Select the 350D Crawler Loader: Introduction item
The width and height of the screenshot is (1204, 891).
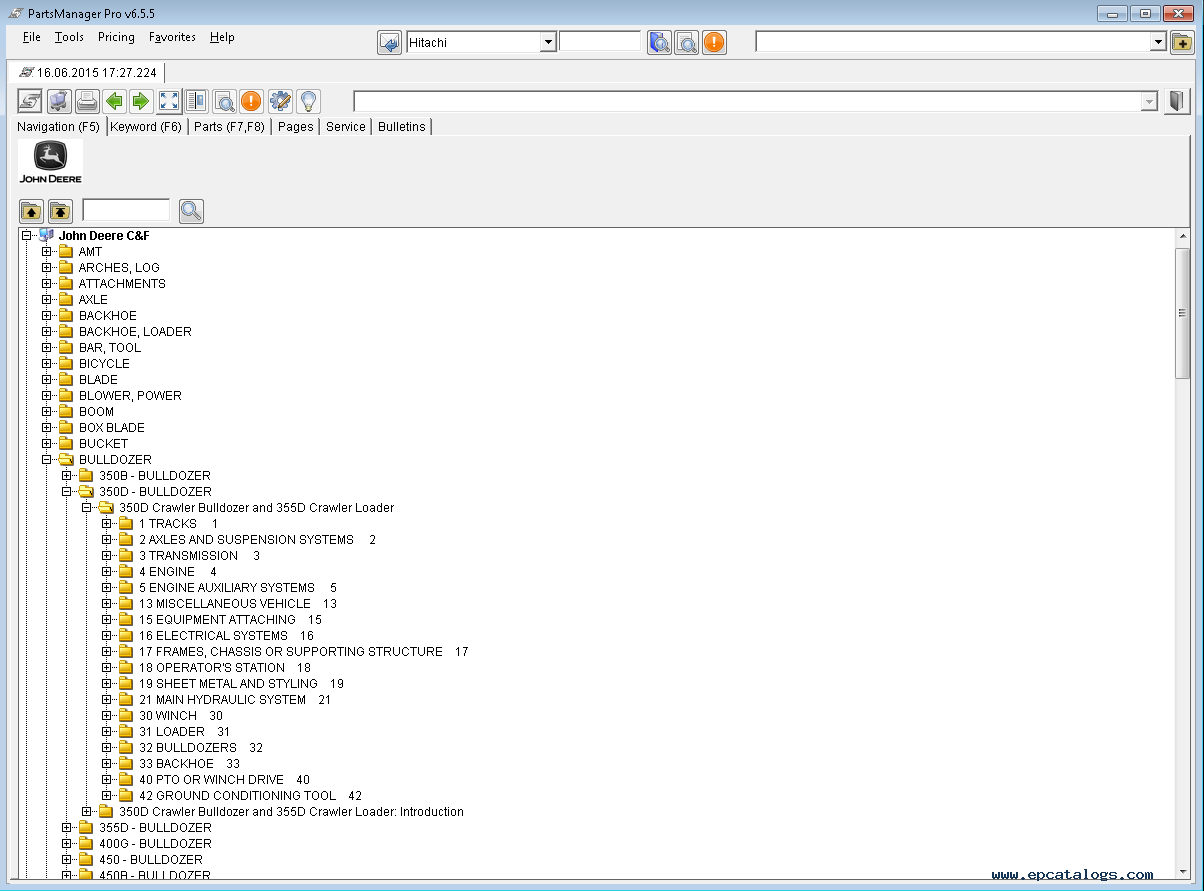tap(291, 812)
